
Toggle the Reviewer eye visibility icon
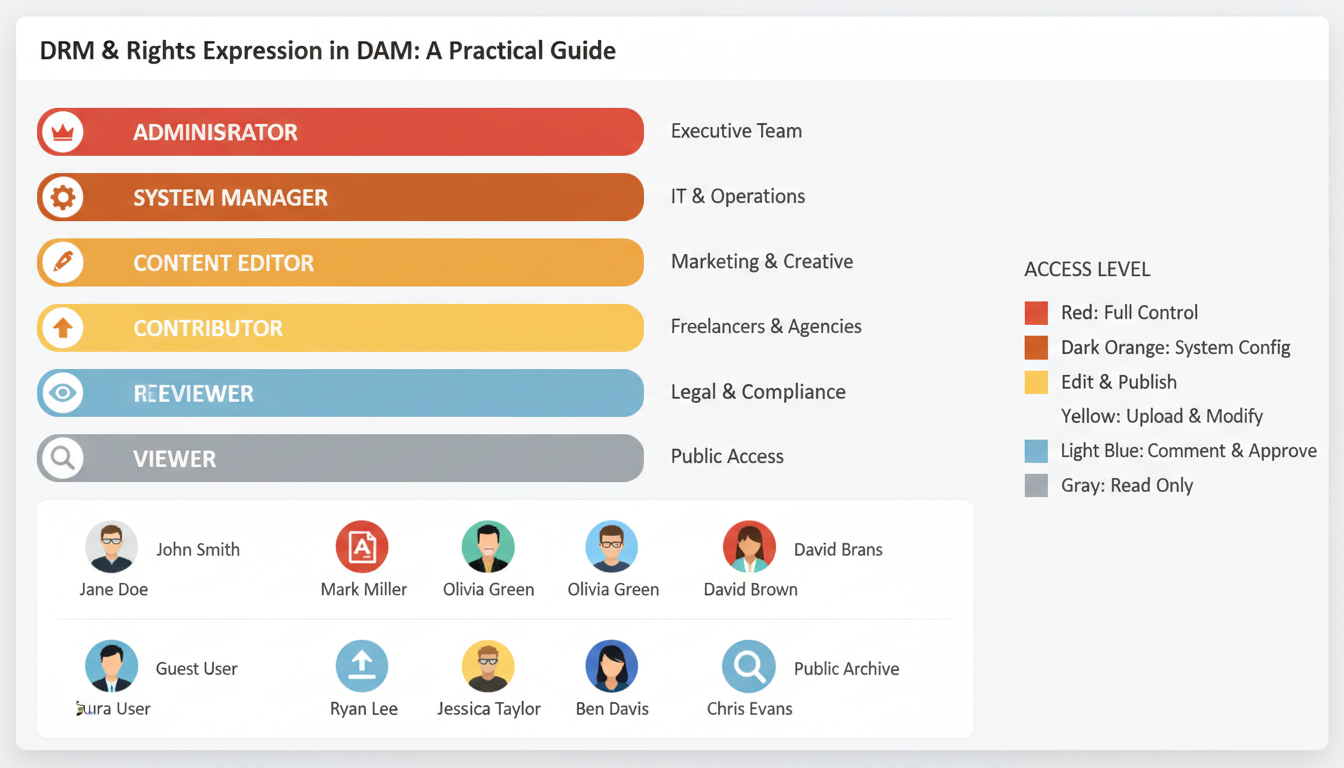62,392
